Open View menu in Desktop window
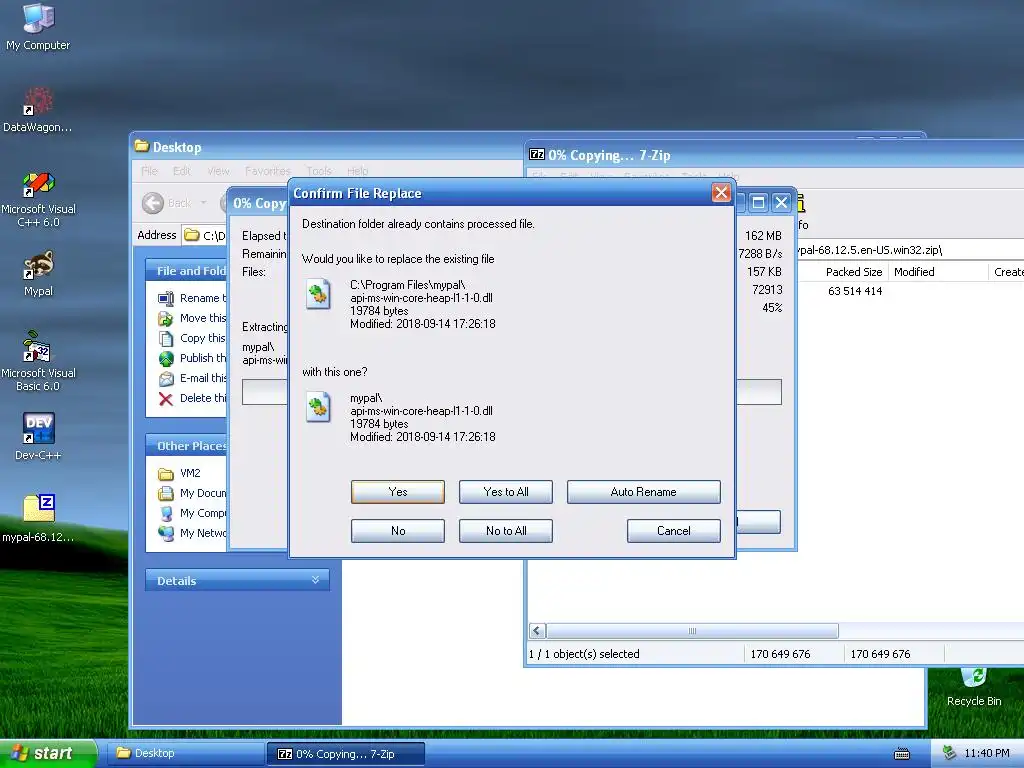1024x768 pixels. pyautogui.click(x=218, y=171)
